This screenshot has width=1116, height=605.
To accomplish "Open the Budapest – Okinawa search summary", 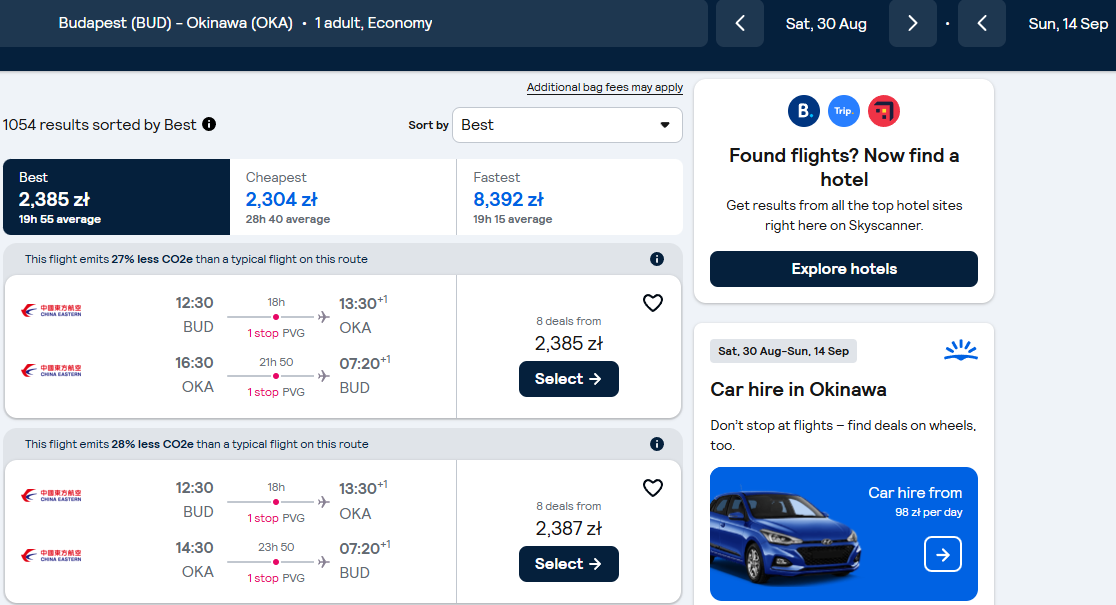I will point(354,23).
